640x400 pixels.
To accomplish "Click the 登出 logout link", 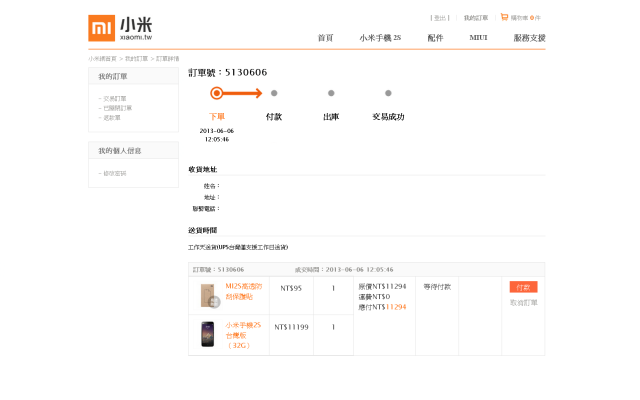I will [440, 18].
